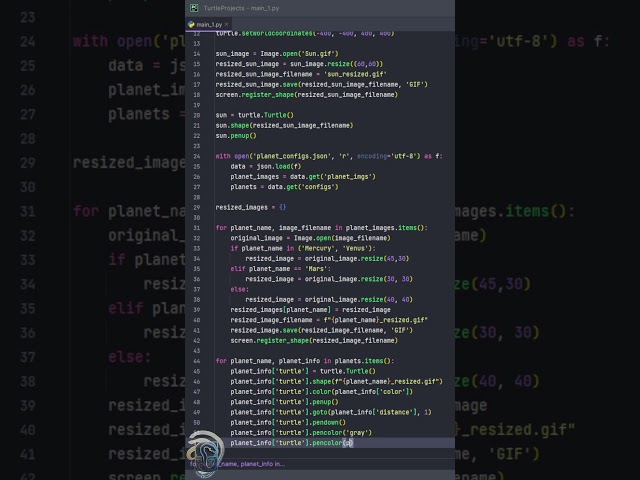The width and height of the screenshot is (640, 480).
Task: Click gutter line number 44
Action: (x=197, y=361)
